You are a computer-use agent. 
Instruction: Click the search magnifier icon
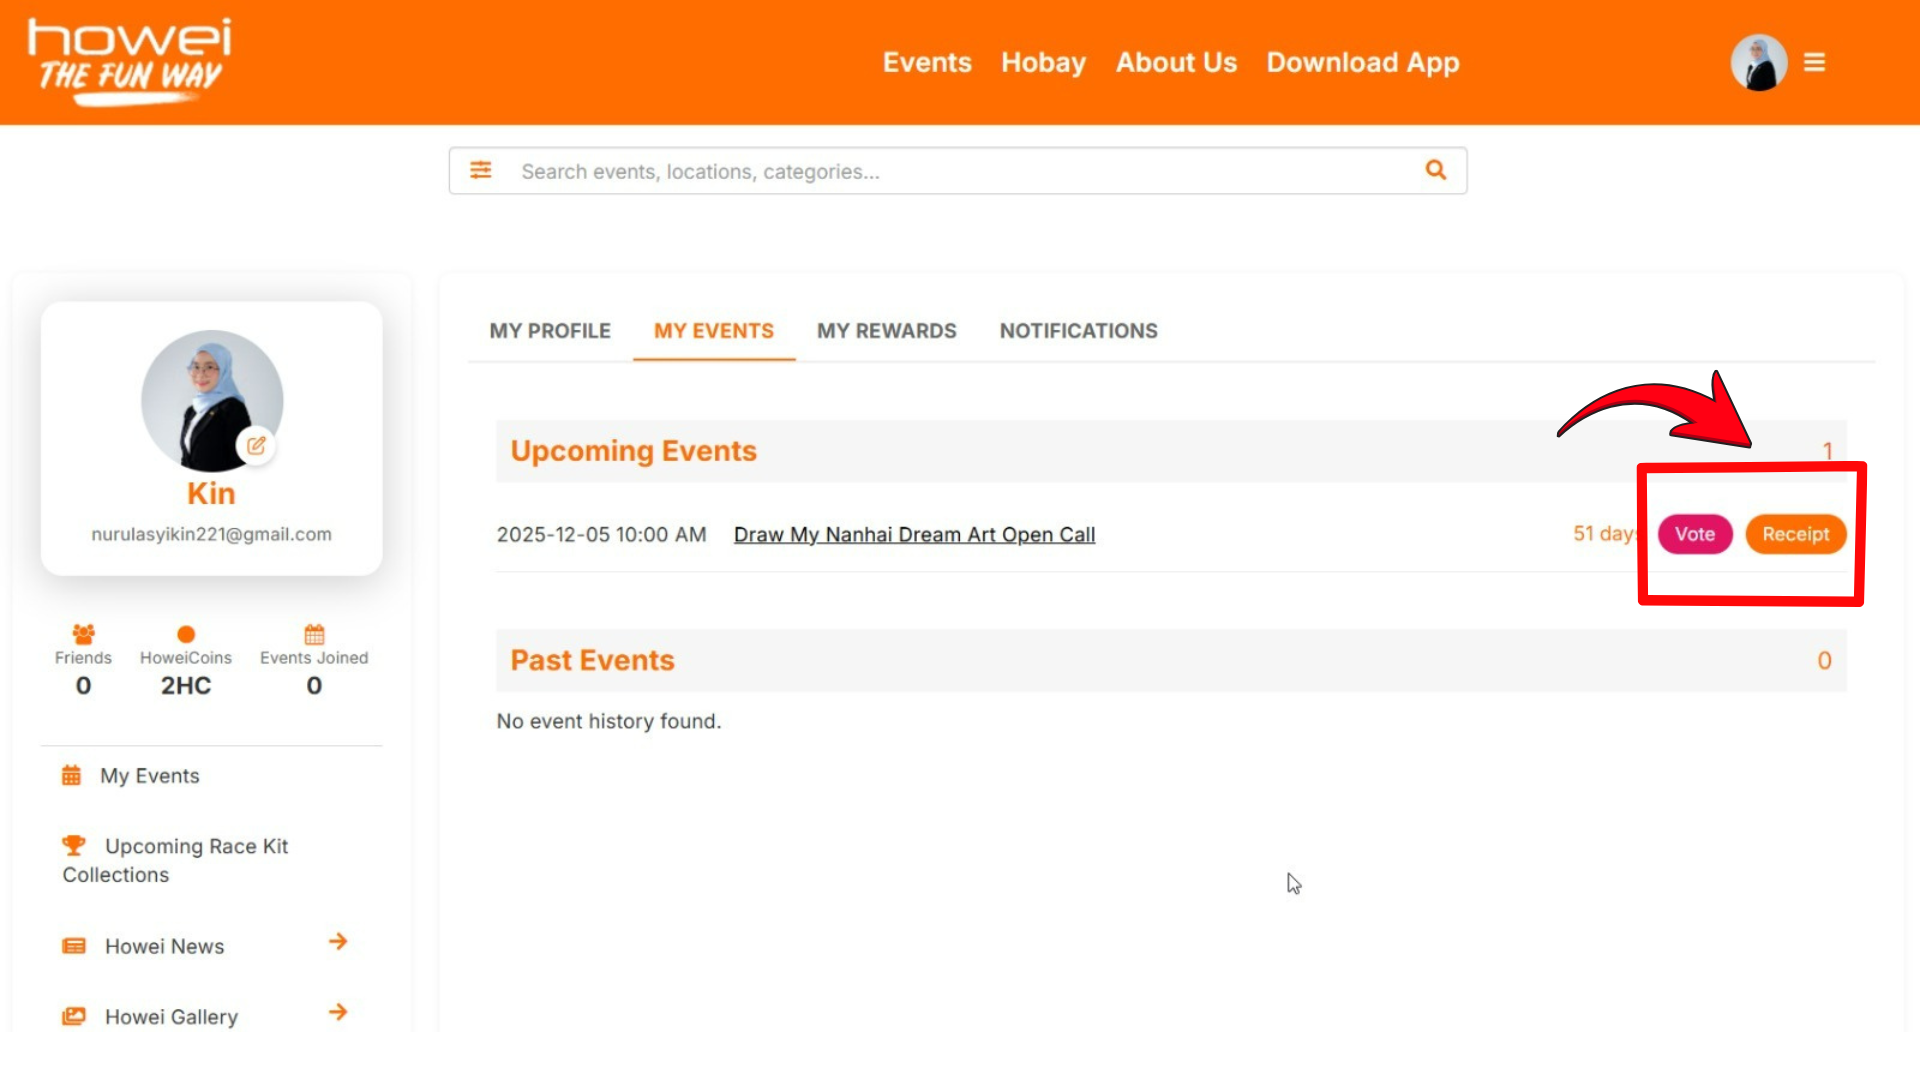point(1436,170)
